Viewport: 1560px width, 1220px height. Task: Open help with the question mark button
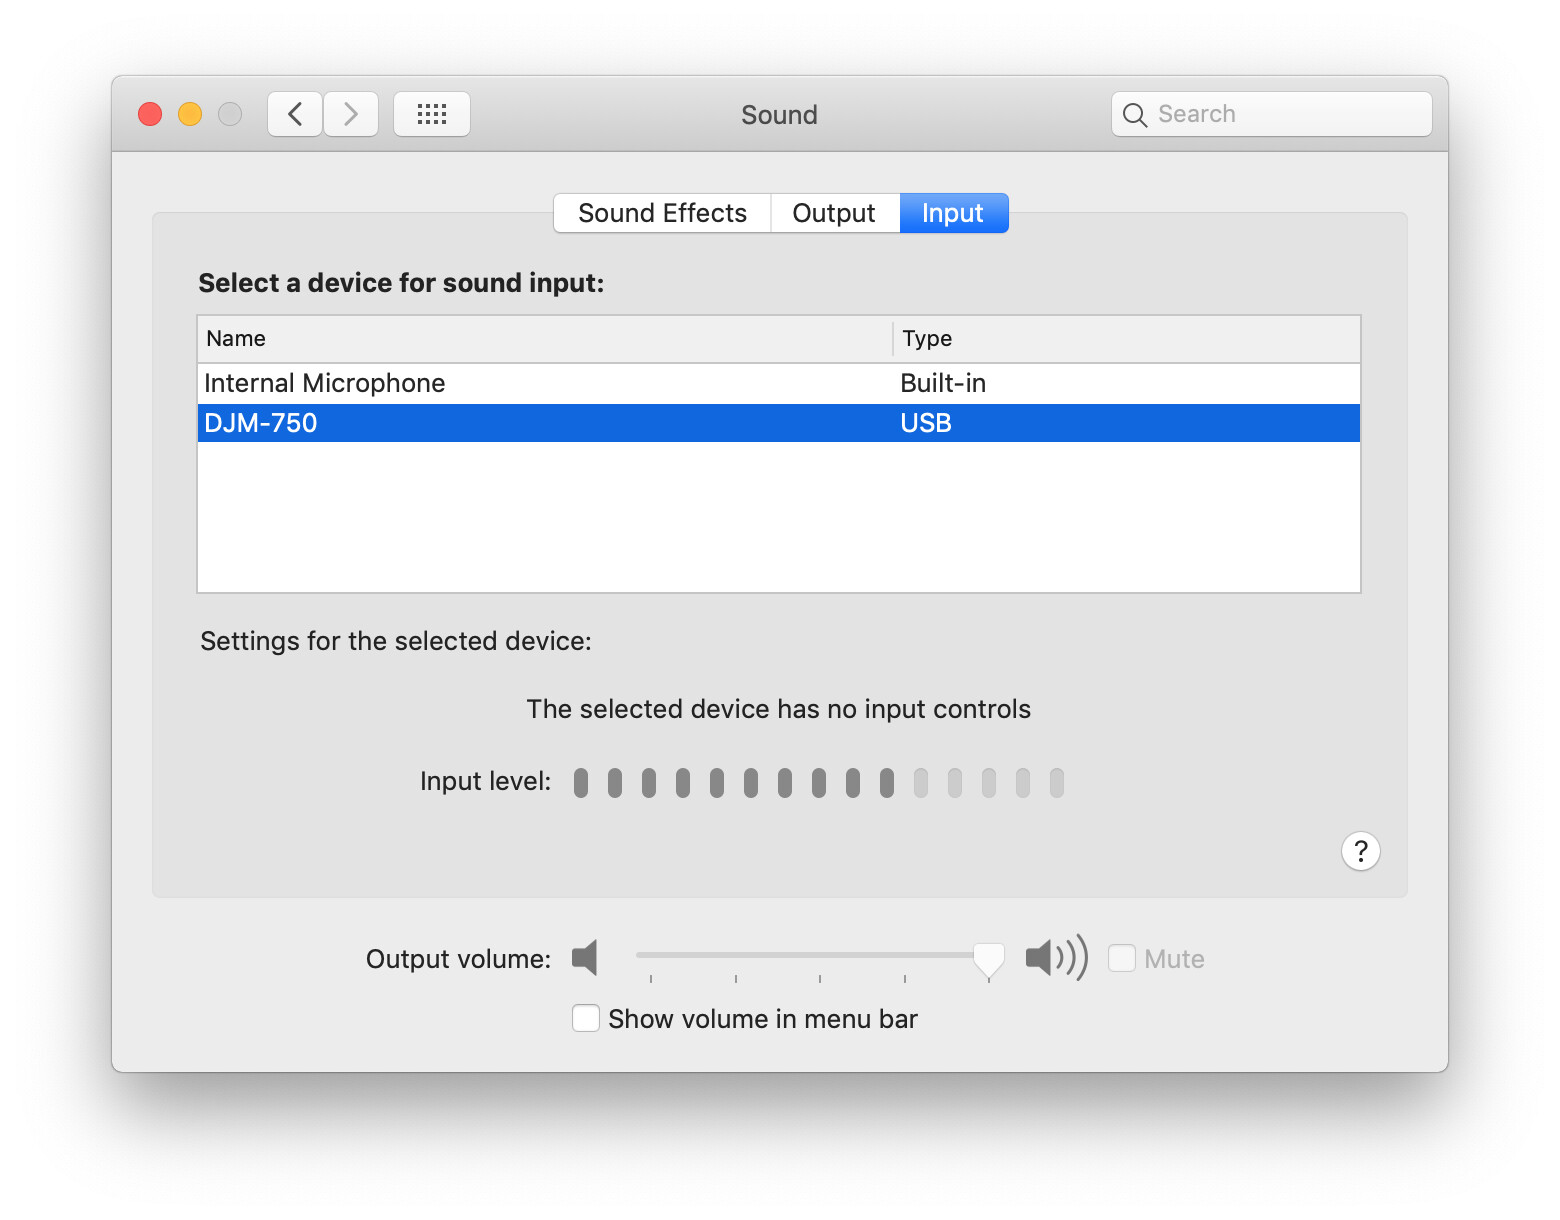pos(1360,851)
